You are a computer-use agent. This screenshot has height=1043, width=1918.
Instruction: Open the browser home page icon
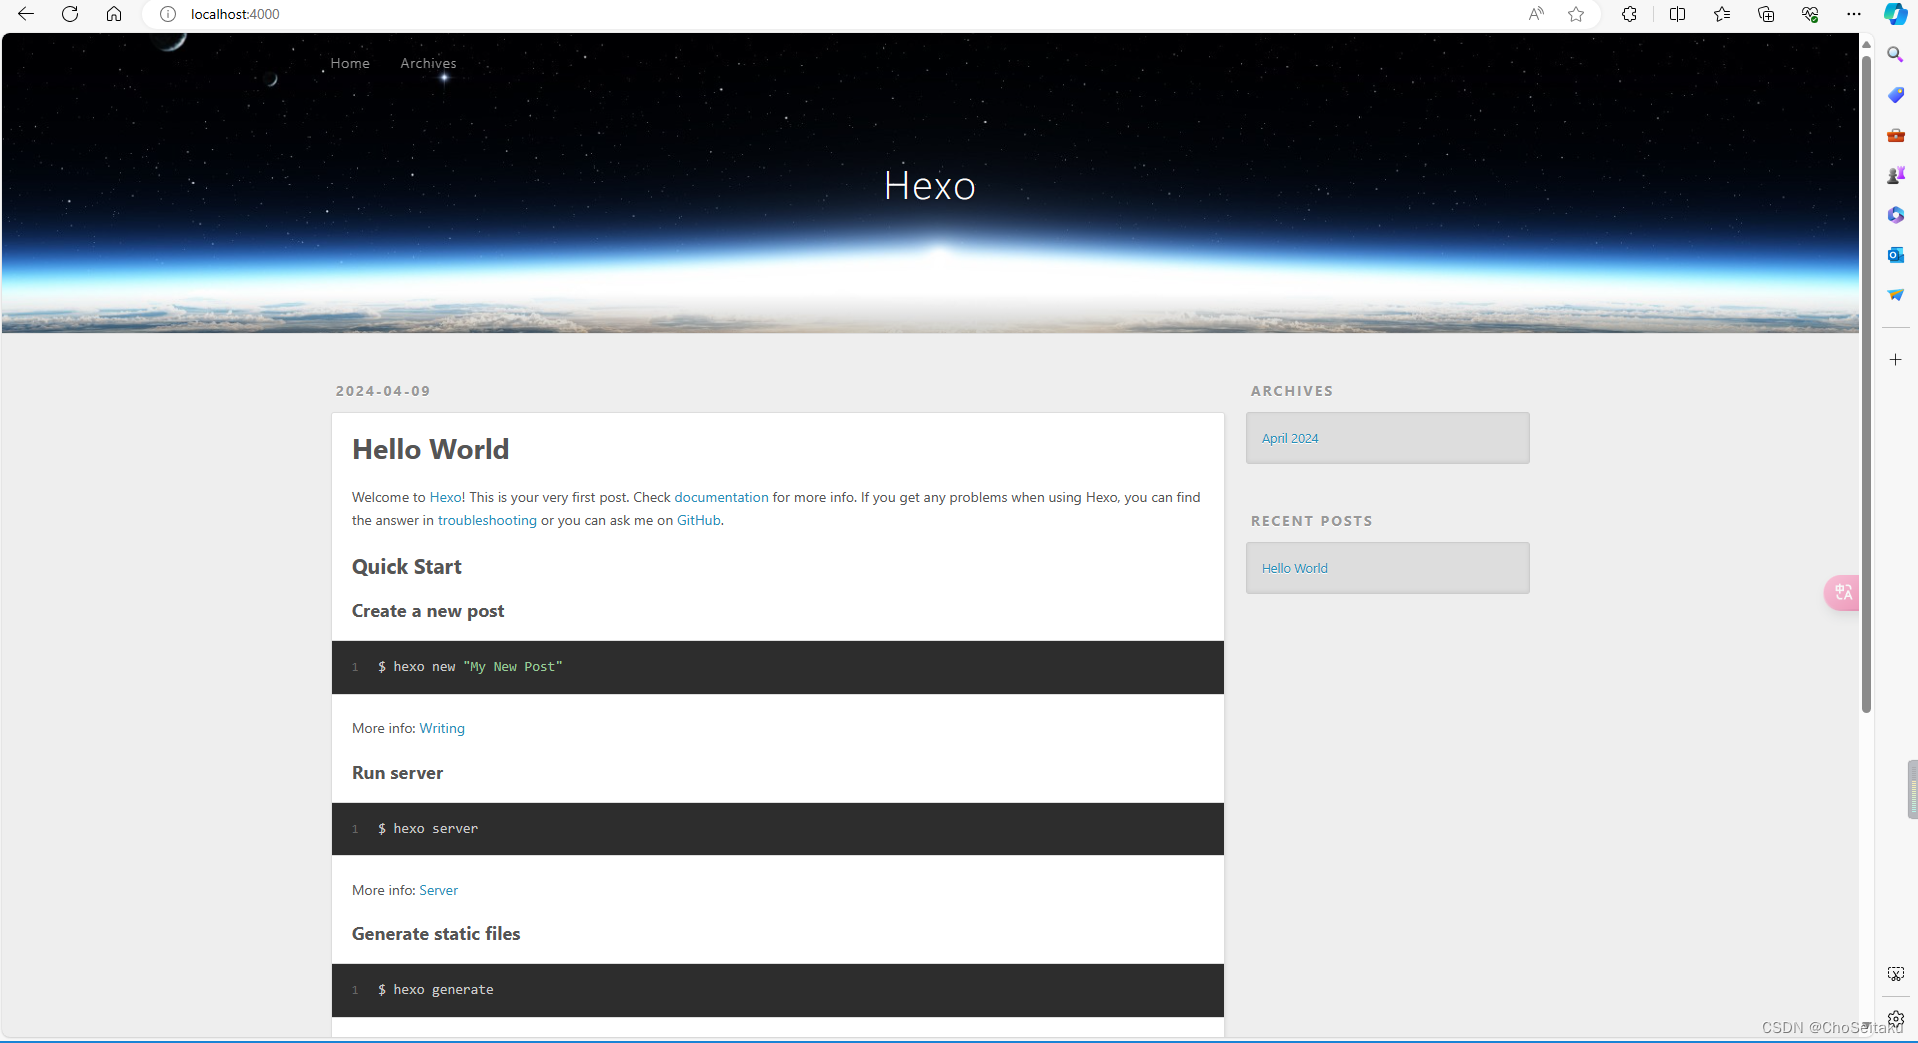point(114,14)
